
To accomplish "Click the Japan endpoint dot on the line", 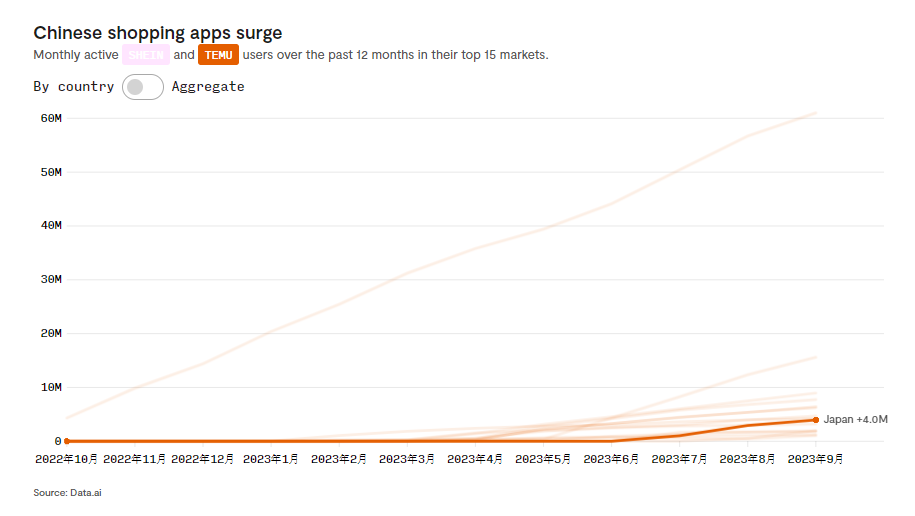I will pos(816,420).
